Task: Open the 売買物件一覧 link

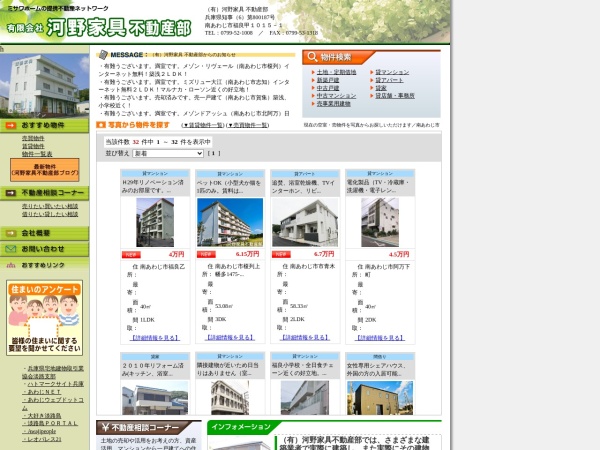Action: pos(248,125)
